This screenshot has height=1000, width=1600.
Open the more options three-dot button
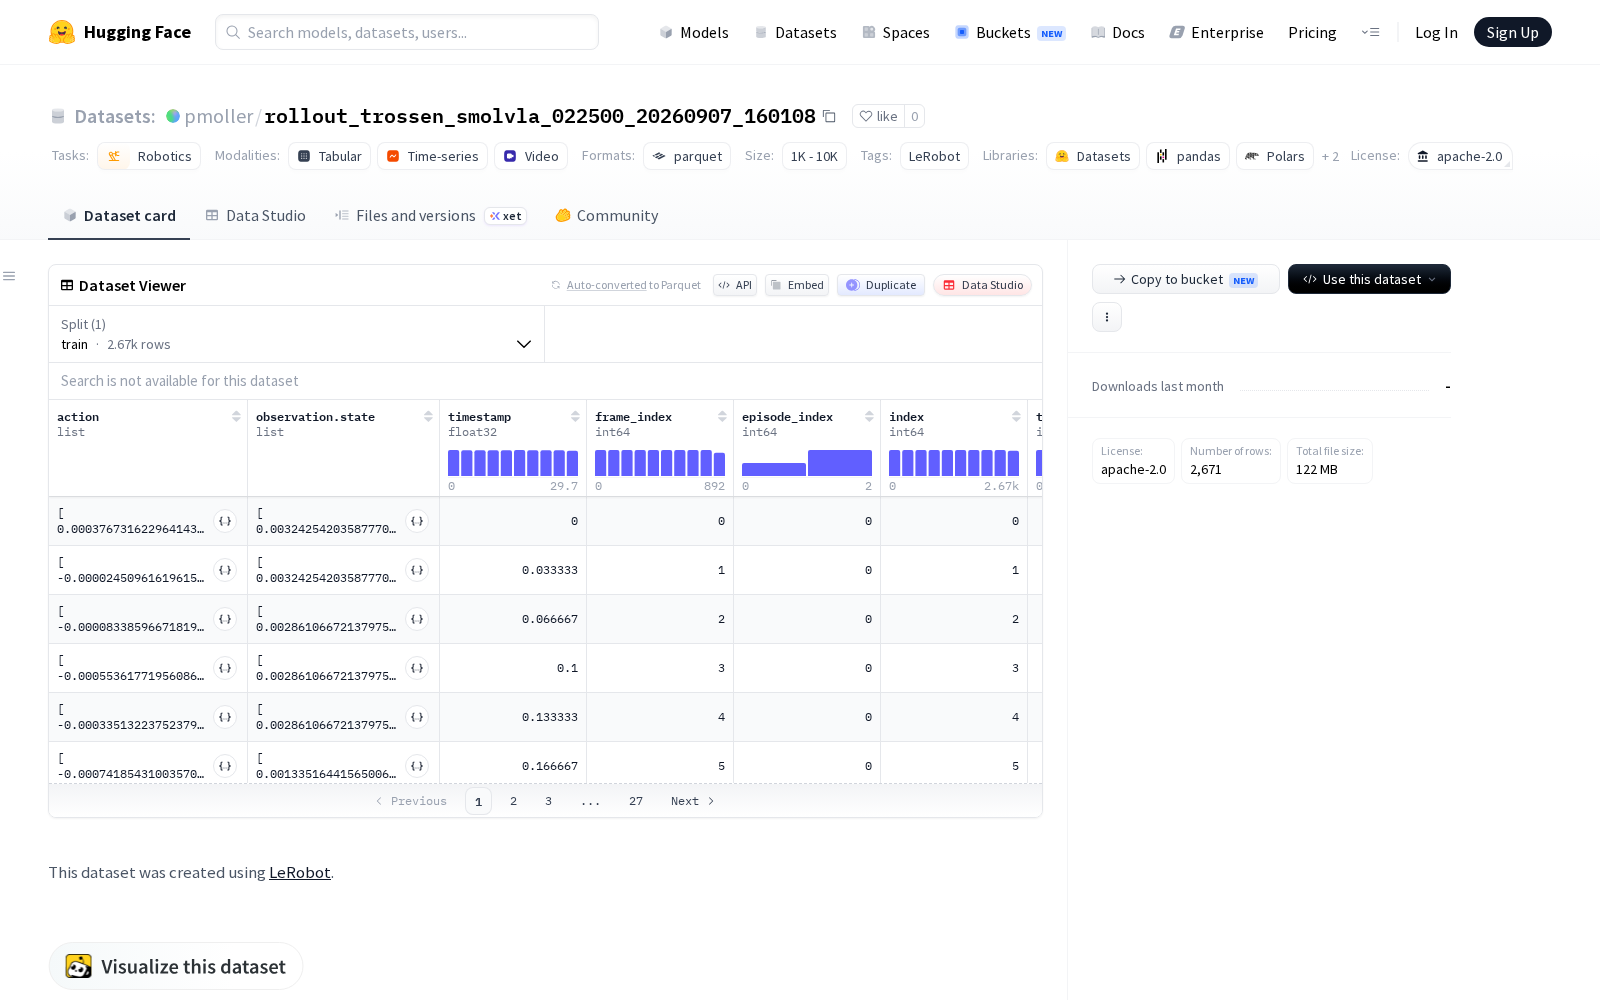pos(1107,317)
